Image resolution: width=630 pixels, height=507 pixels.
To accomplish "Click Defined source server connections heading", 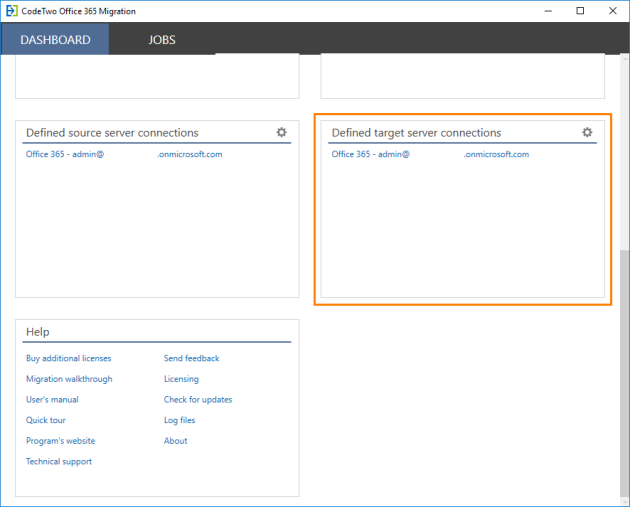I will (112, 133).
